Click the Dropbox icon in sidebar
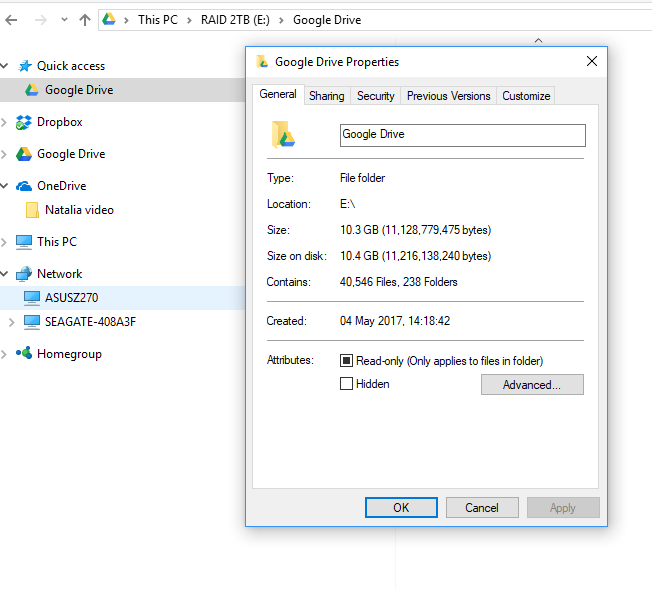Image resolution: width=652 pixels, height=590 pixels. tap(24, 122)
